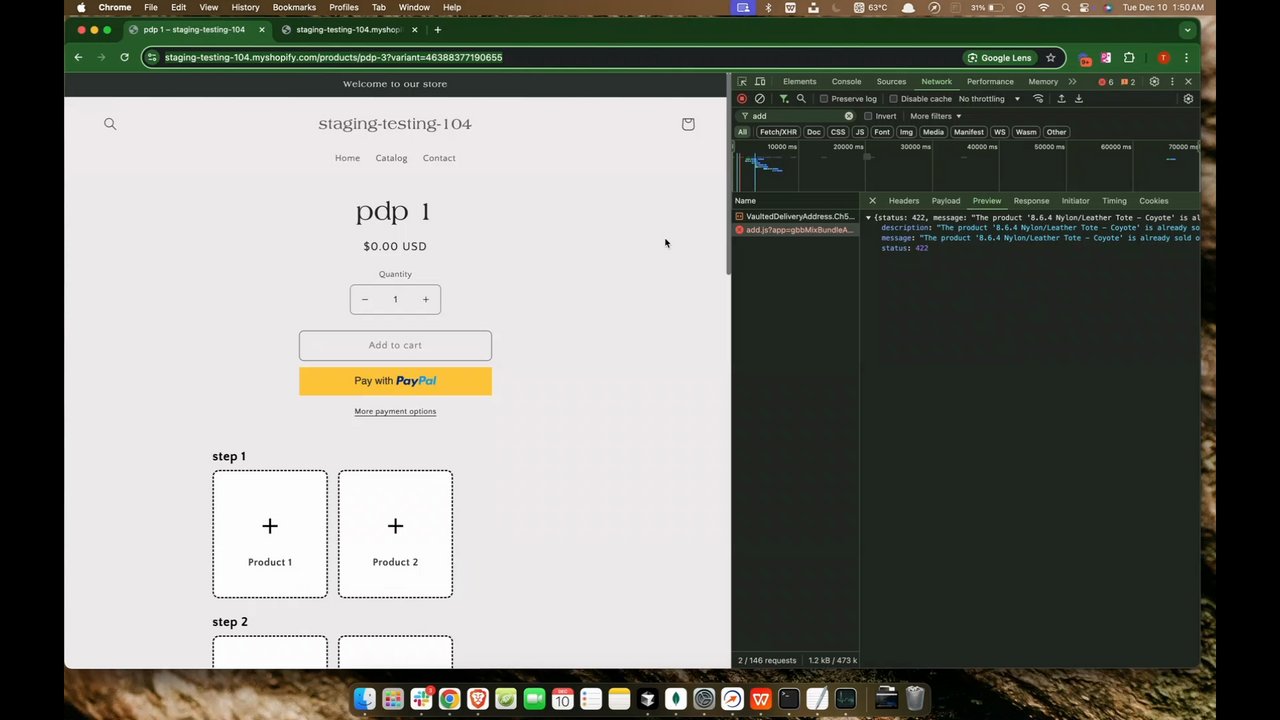Open network search with magnifier icon
Screen dimensions: 1280x720
coord(801,99)
